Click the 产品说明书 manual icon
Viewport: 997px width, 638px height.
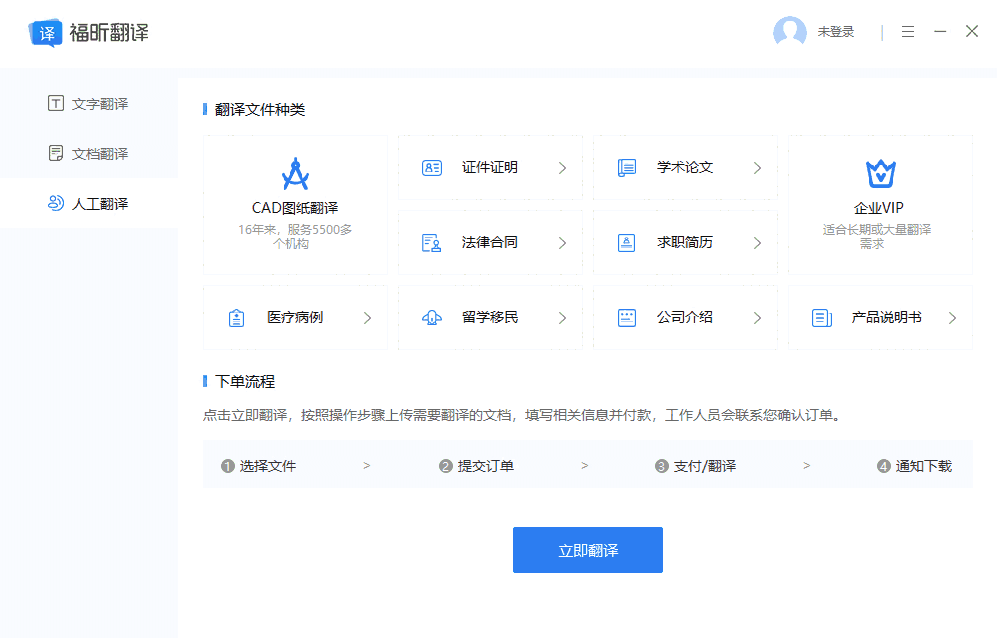pyautogui.click(x=820, y=316)
